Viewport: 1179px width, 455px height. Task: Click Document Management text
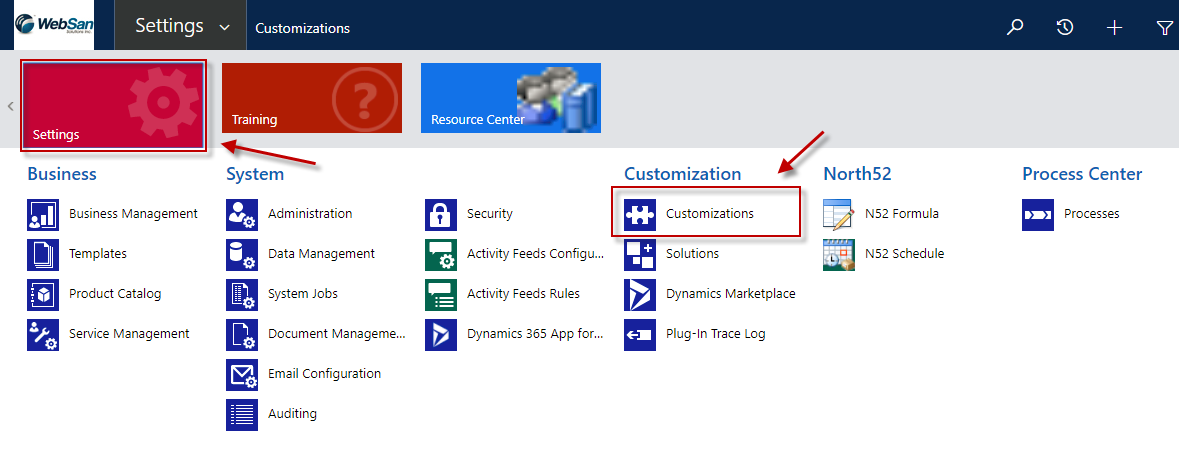pyautogui.click(x=337, y=333)
